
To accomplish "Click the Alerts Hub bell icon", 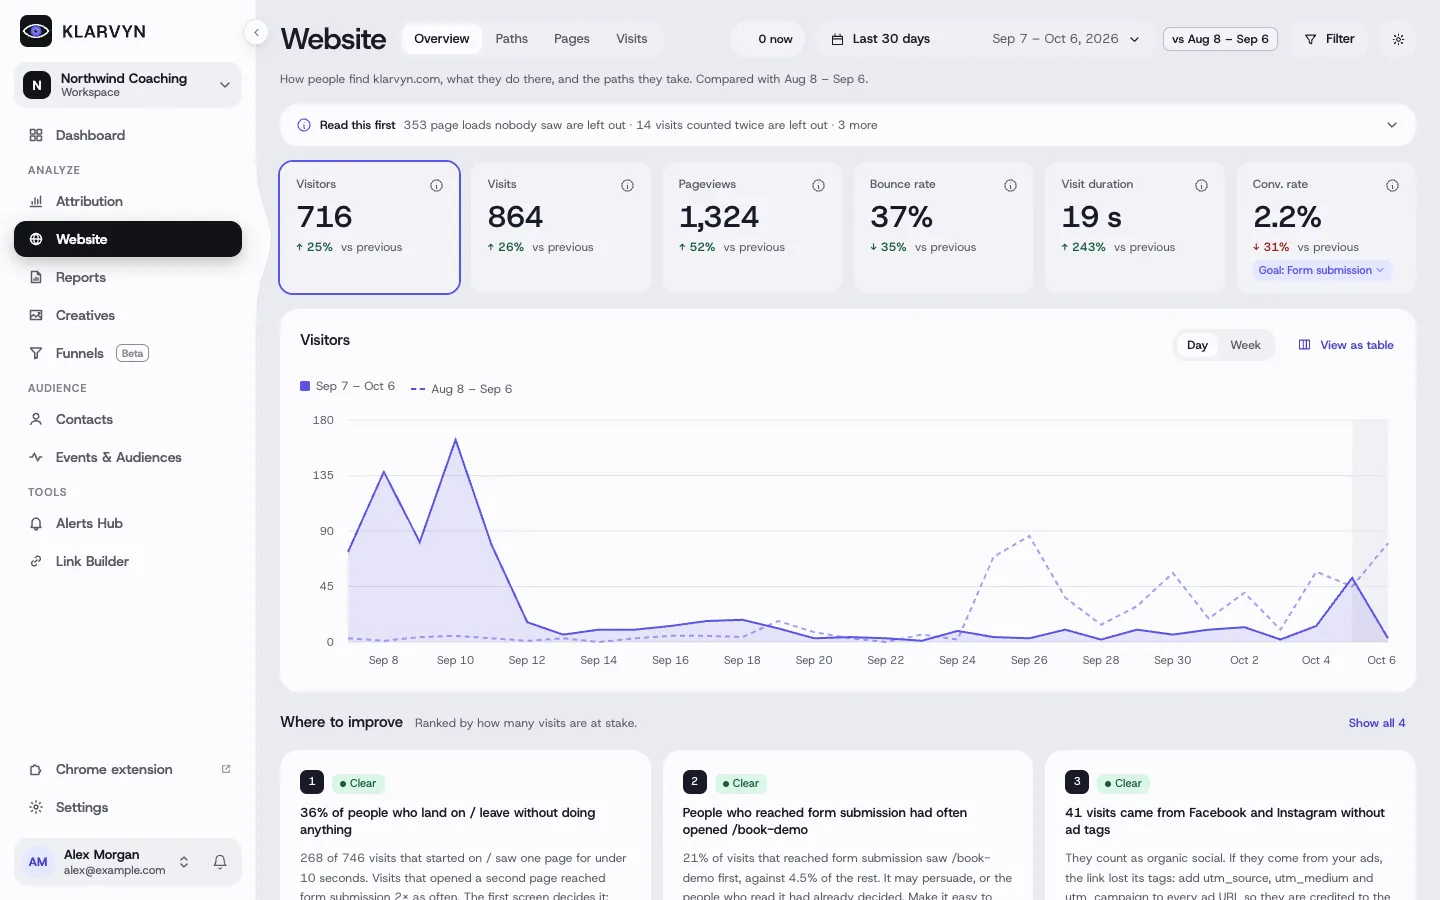I will tap(36, 523).
